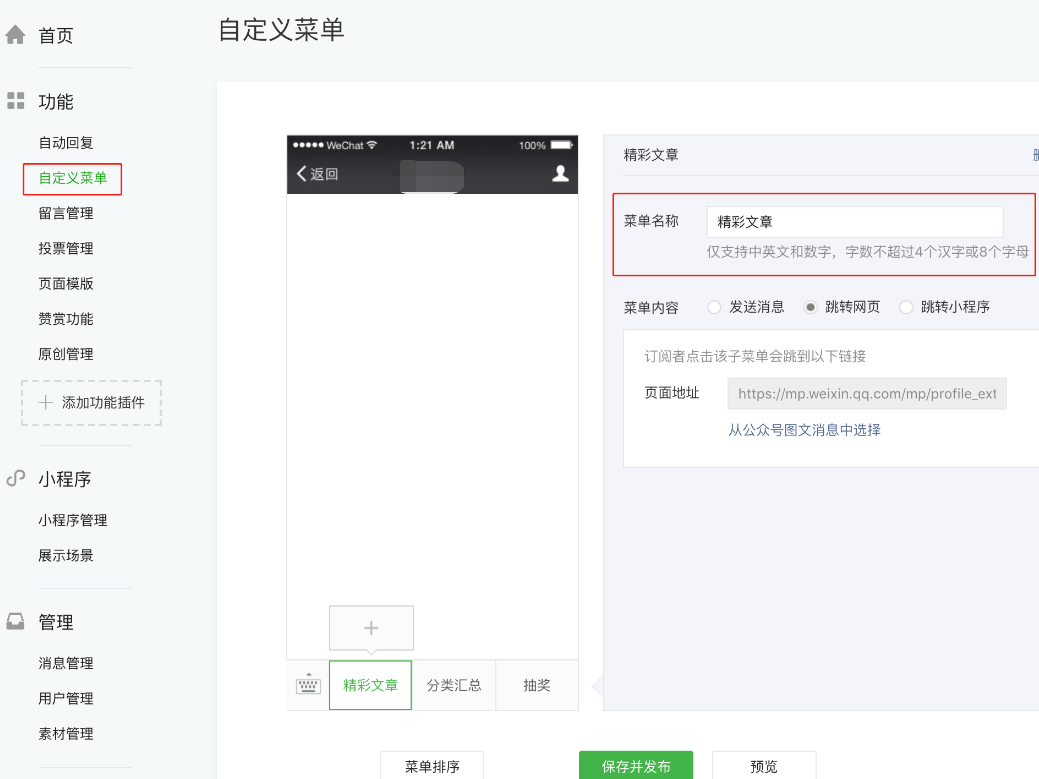Click the grid icon beside 功能
The height and width of the screenshot is (779, 1039).
click(15, 101)
